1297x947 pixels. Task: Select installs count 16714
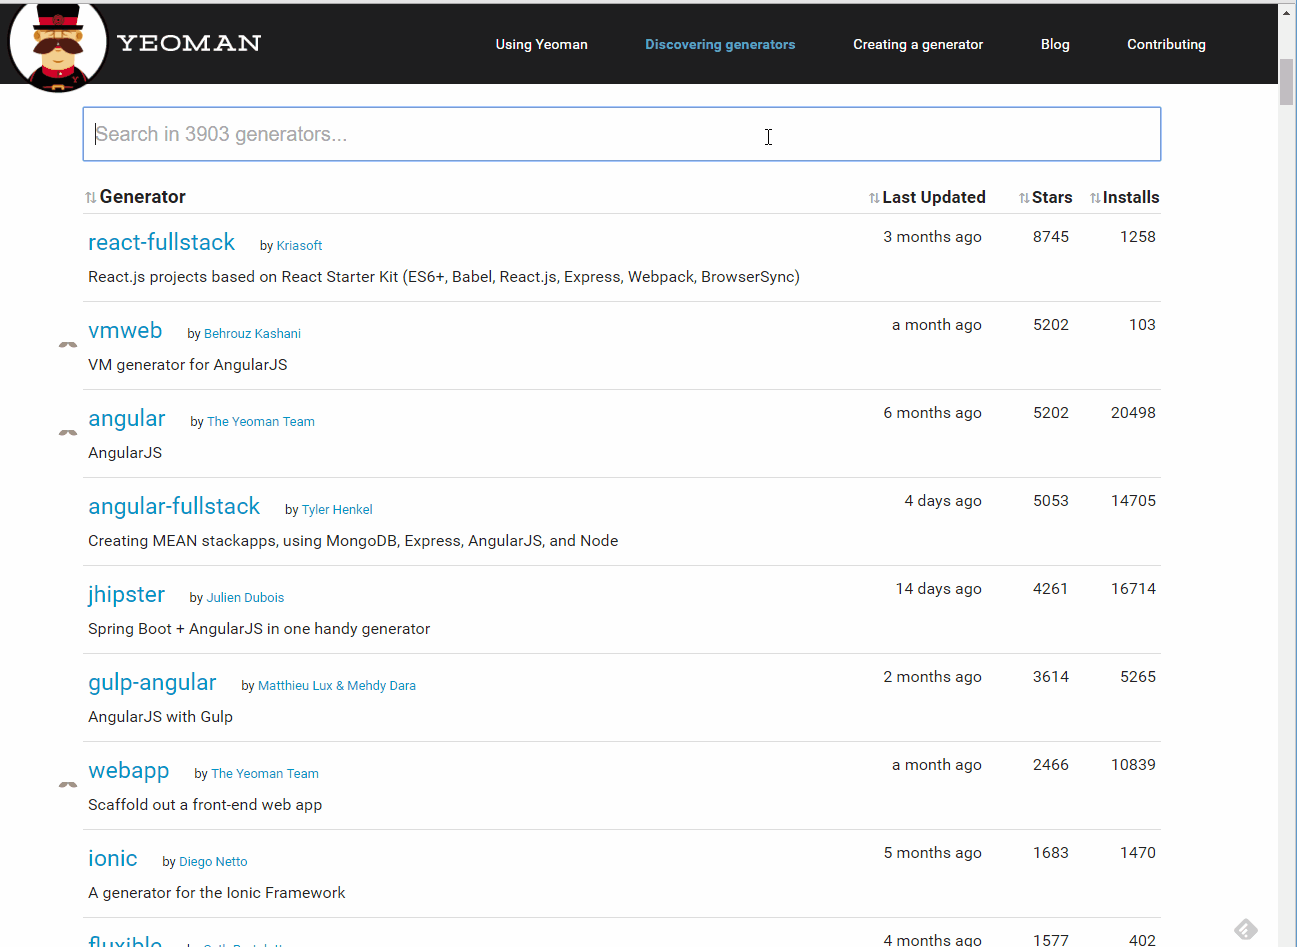(x=1133, y=589)
